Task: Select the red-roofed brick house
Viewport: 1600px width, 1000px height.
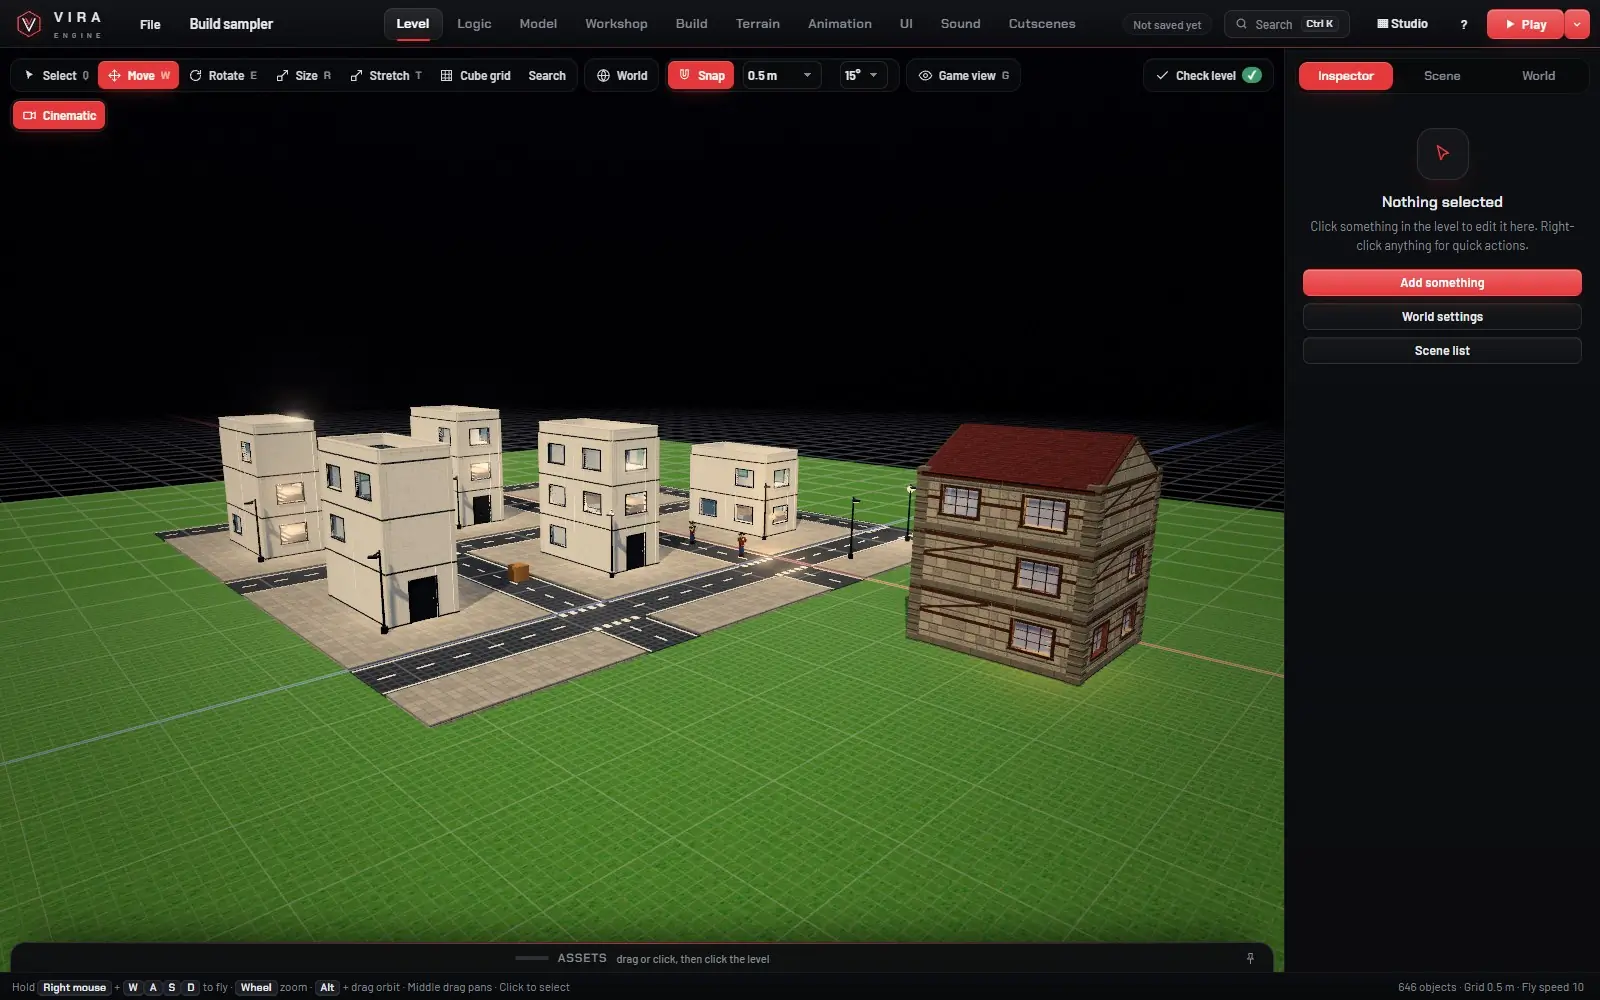Action: 1034,553
